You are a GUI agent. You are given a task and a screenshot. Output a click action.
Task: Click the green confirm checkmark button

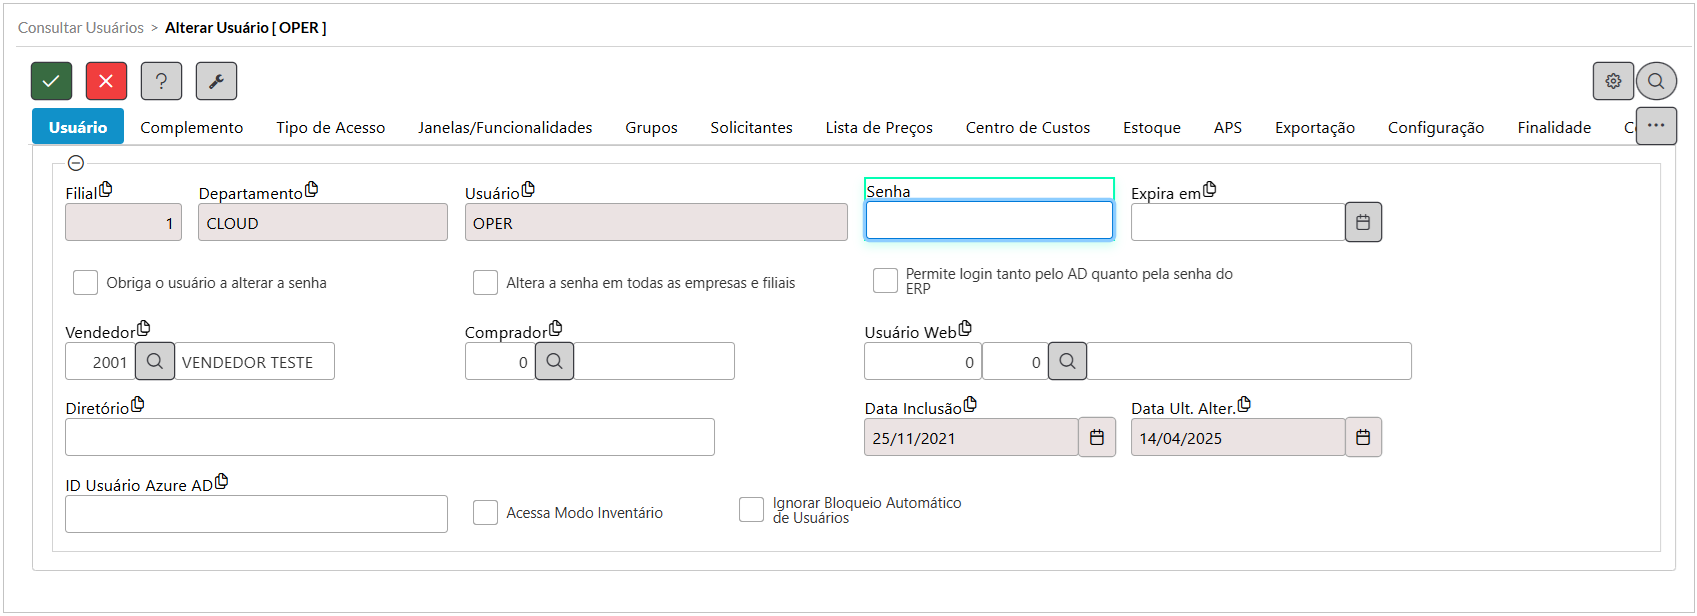51,81
